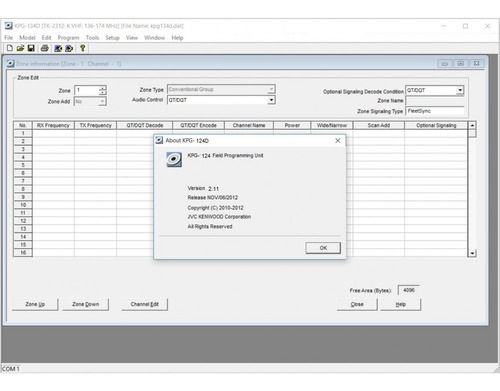Select channel row number 10
Screen dimensions: 500x391
coord(23,205)
